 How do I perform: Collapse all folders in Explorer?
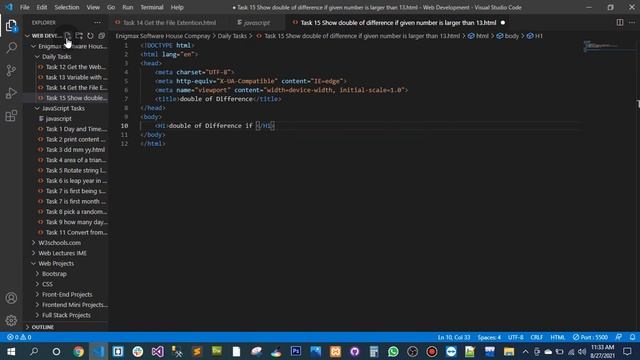[x=102, y=36]
